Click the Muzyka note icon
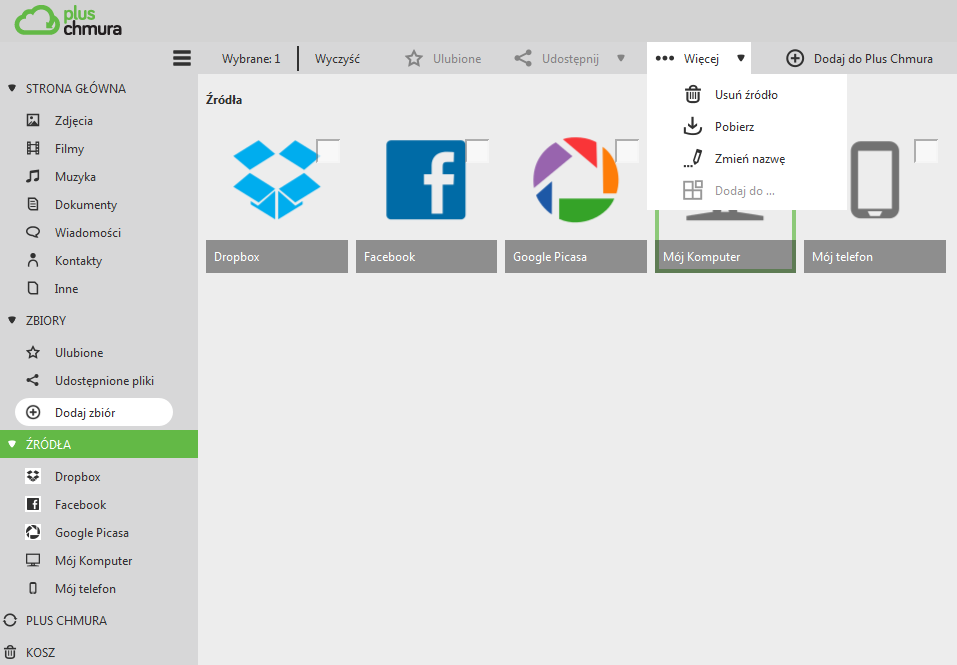957x665 pixels. (x=33, y=176)
